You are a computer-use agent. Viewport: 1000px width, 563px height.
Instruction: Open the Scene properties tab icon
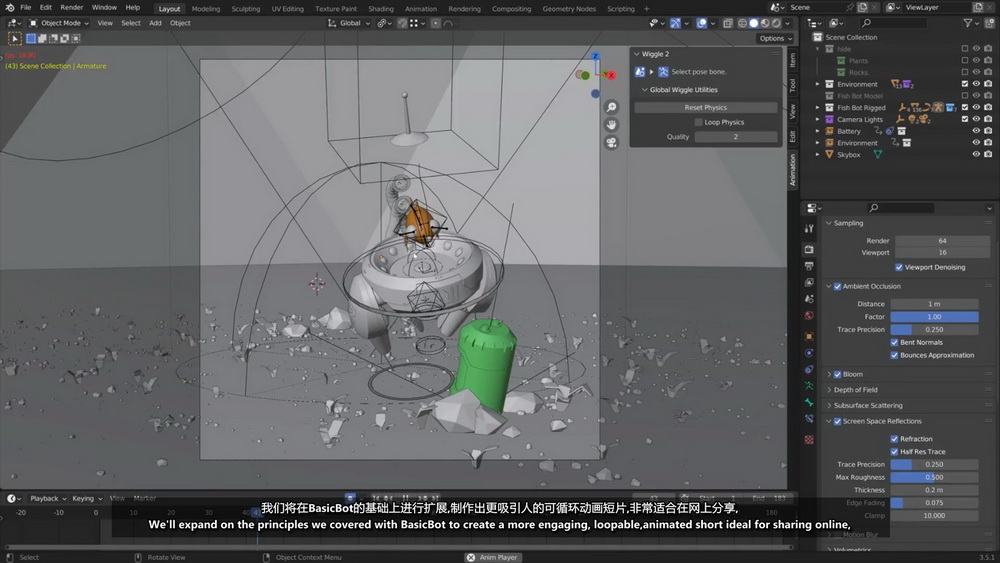point(809,299)
